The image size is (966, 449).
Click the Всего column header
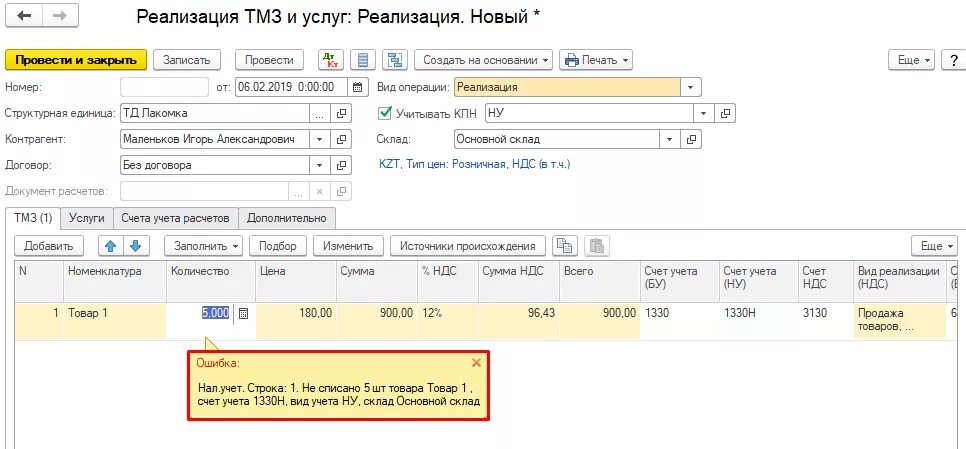[600, 281]
